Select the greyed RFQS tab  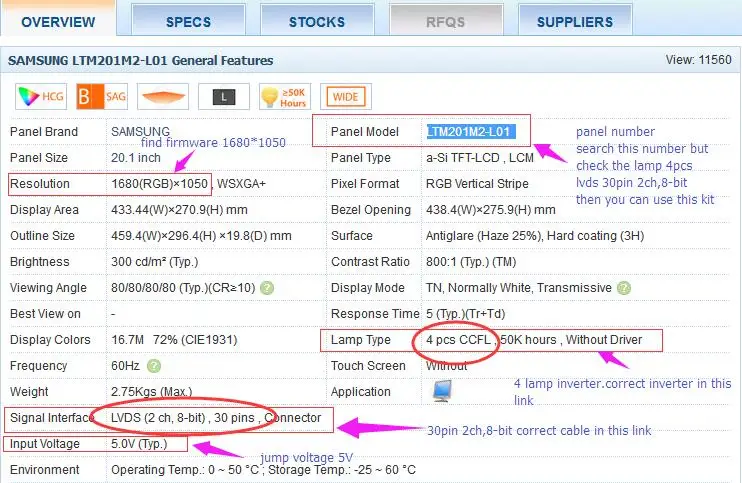point(446,20)
